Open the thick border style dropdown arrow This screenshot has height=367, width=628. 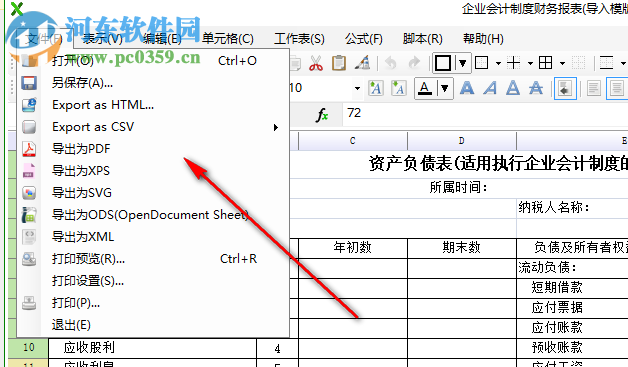(x=462, y=63)
